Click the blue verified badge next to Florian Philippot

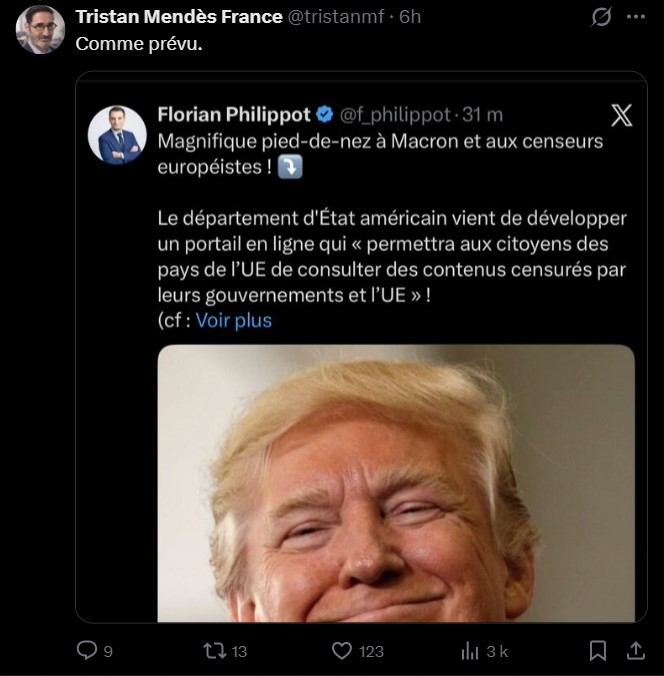(325, 115)
